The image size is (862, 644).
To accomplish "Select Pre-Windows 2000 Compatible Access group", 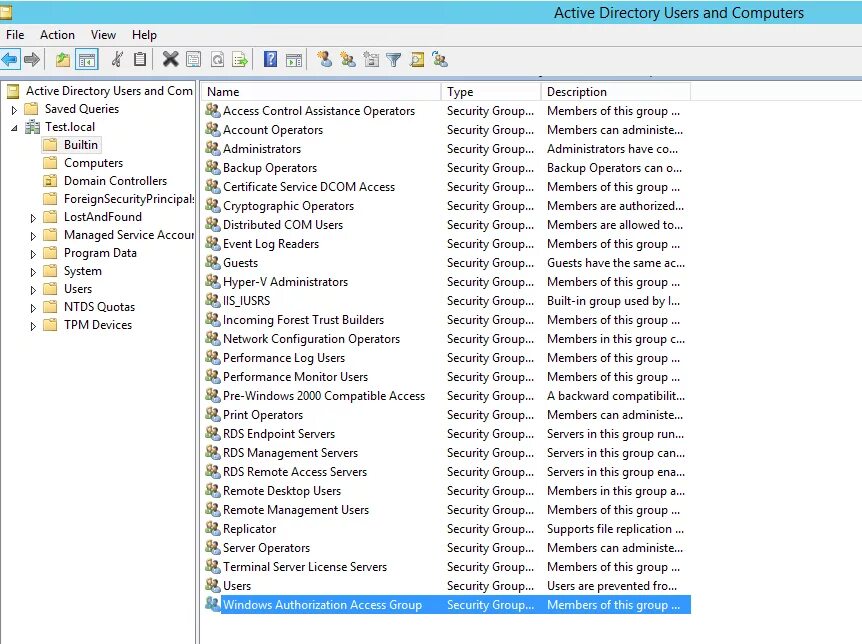I will 324,395.
